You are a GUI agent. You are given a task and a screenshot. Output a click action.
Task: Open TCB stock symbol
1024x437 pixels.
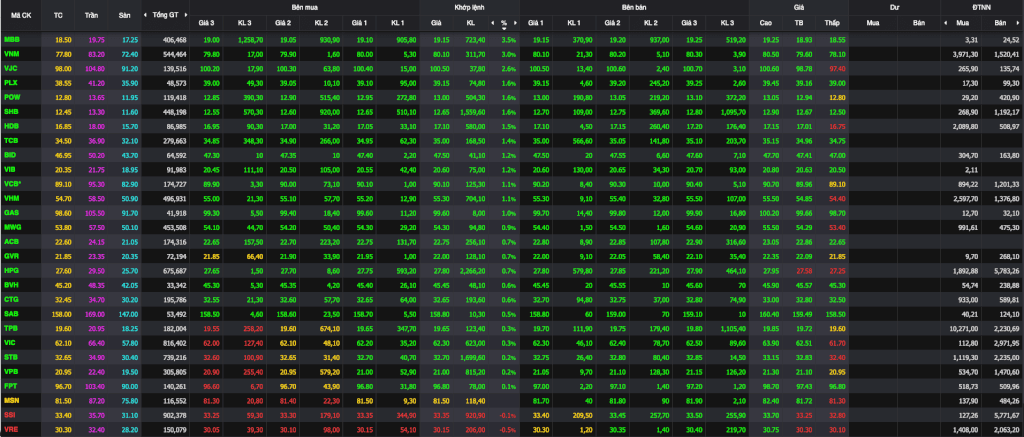point(11,140)
